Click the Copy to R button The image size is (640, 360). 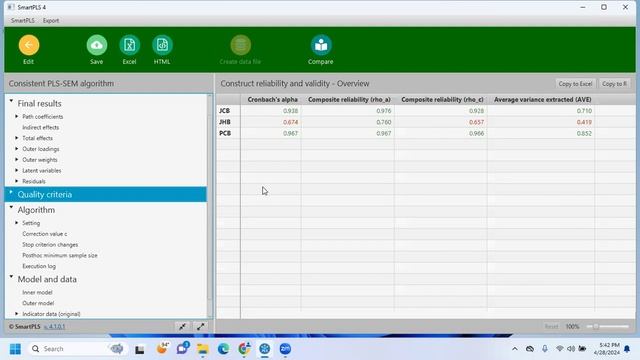pos(614,84)
